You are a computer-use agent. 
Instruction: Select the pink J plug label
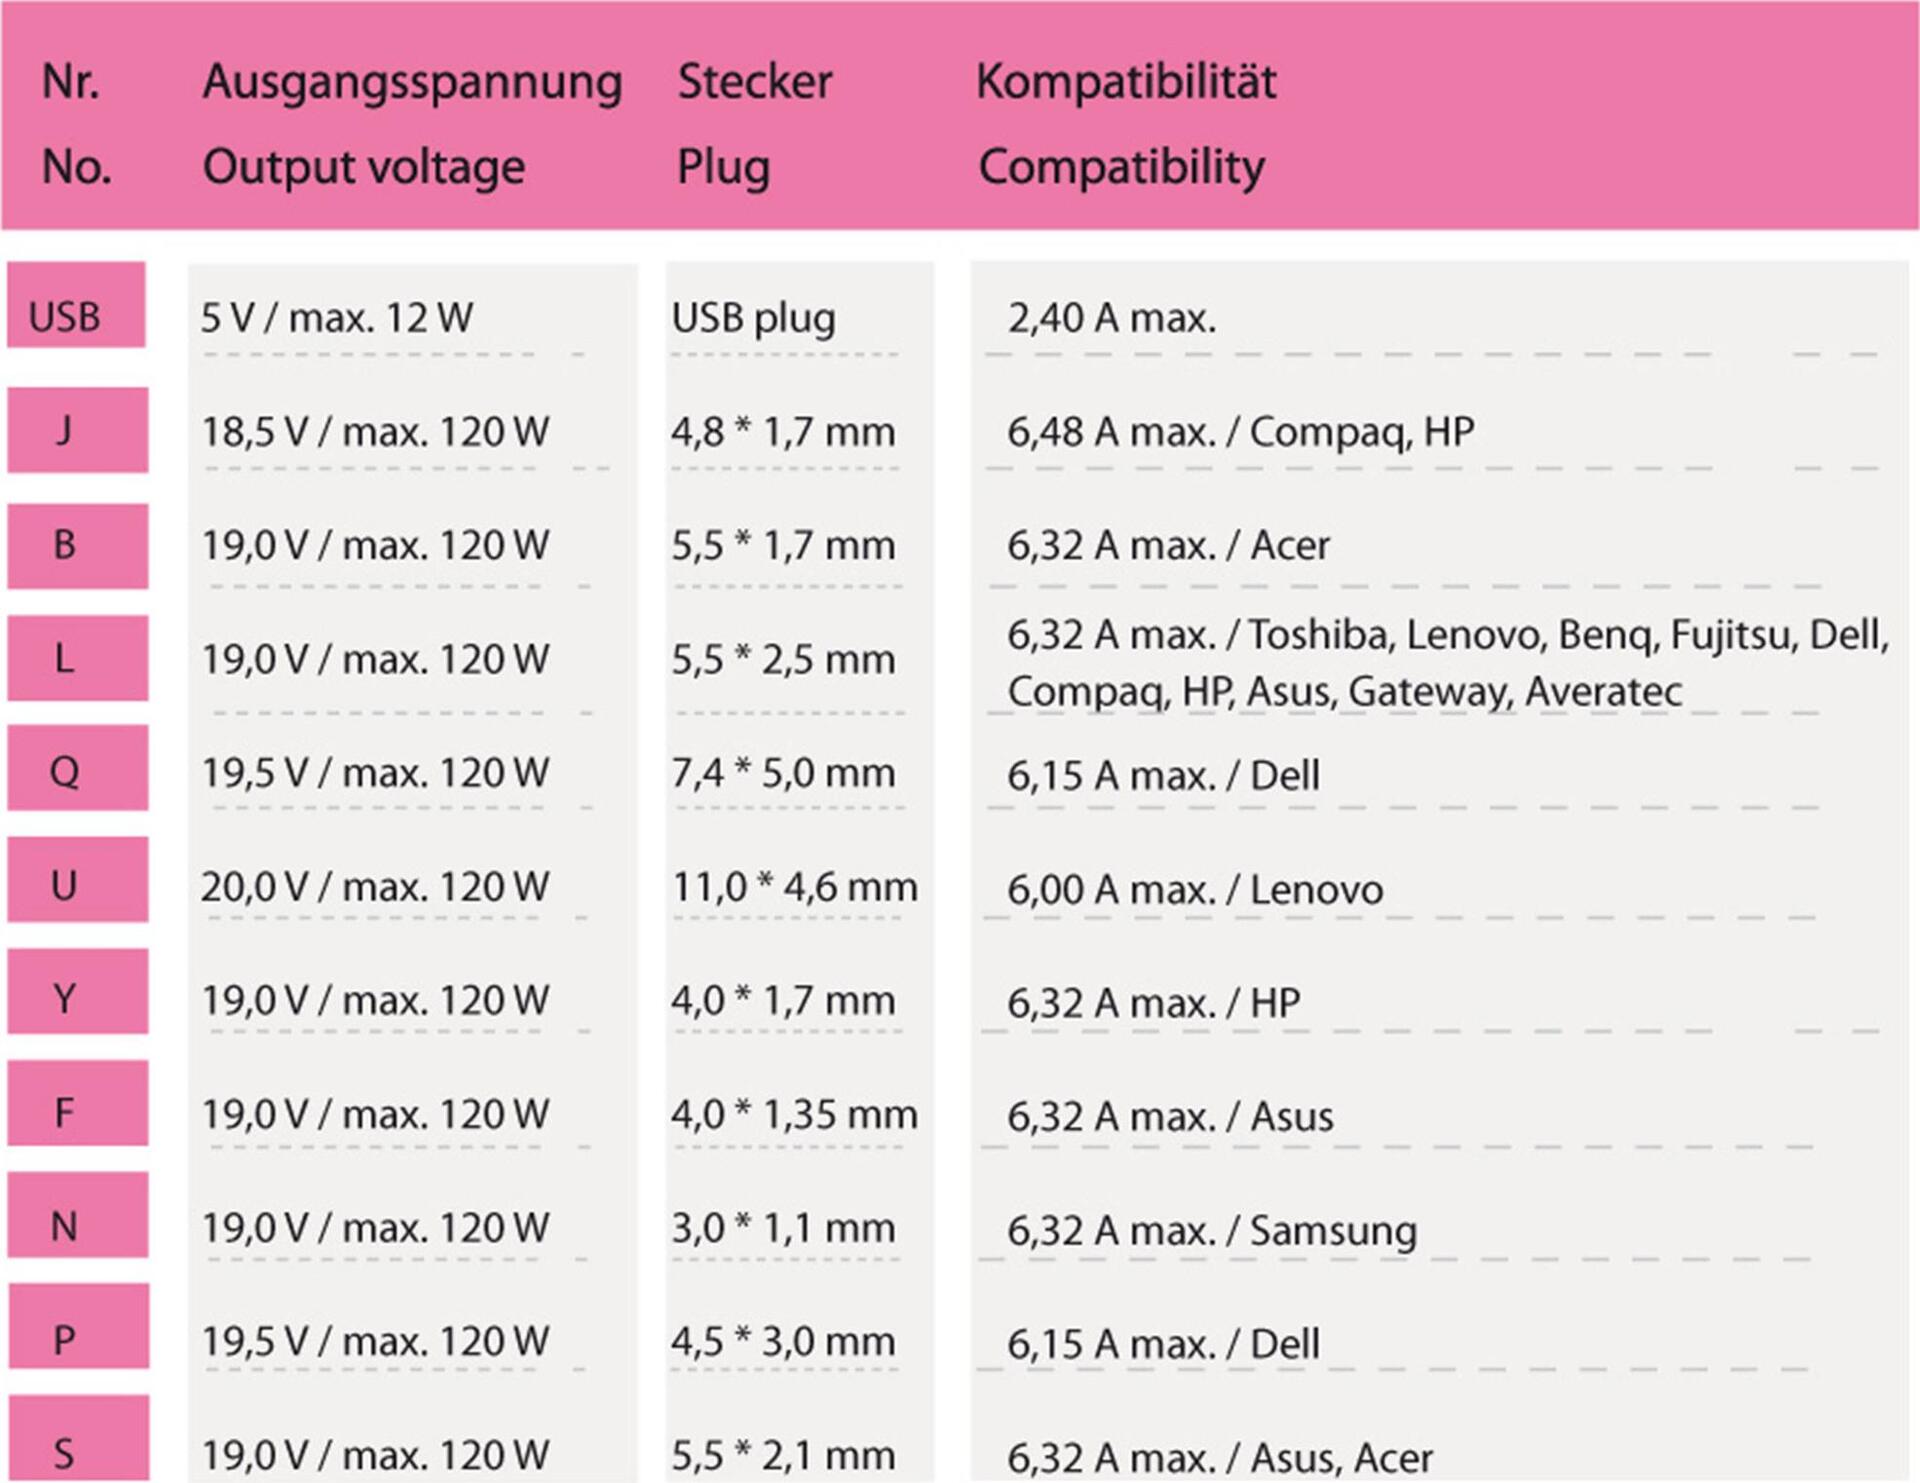click(x=78, y=430)
